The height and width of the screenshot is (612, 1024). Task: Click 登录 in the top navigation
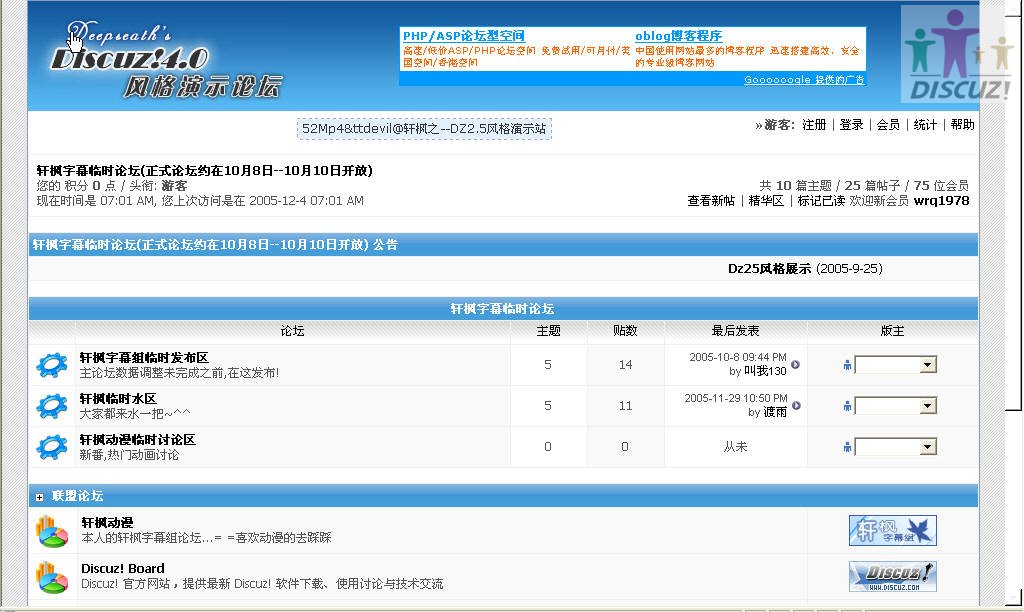[851, 125]
